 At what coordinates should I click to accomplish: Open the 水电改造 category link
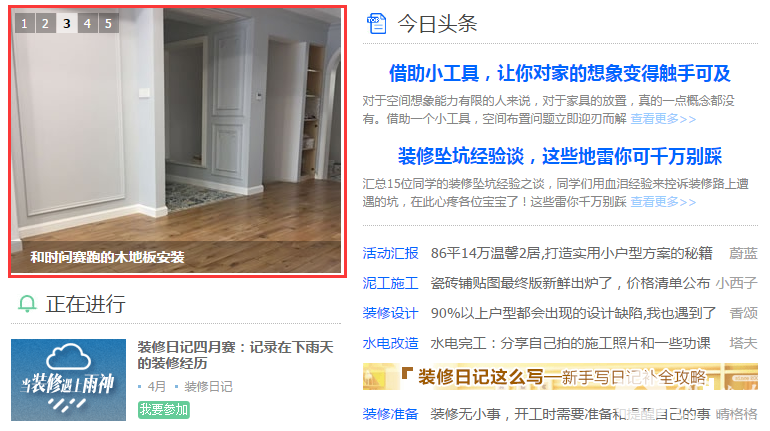coord(390,343)
